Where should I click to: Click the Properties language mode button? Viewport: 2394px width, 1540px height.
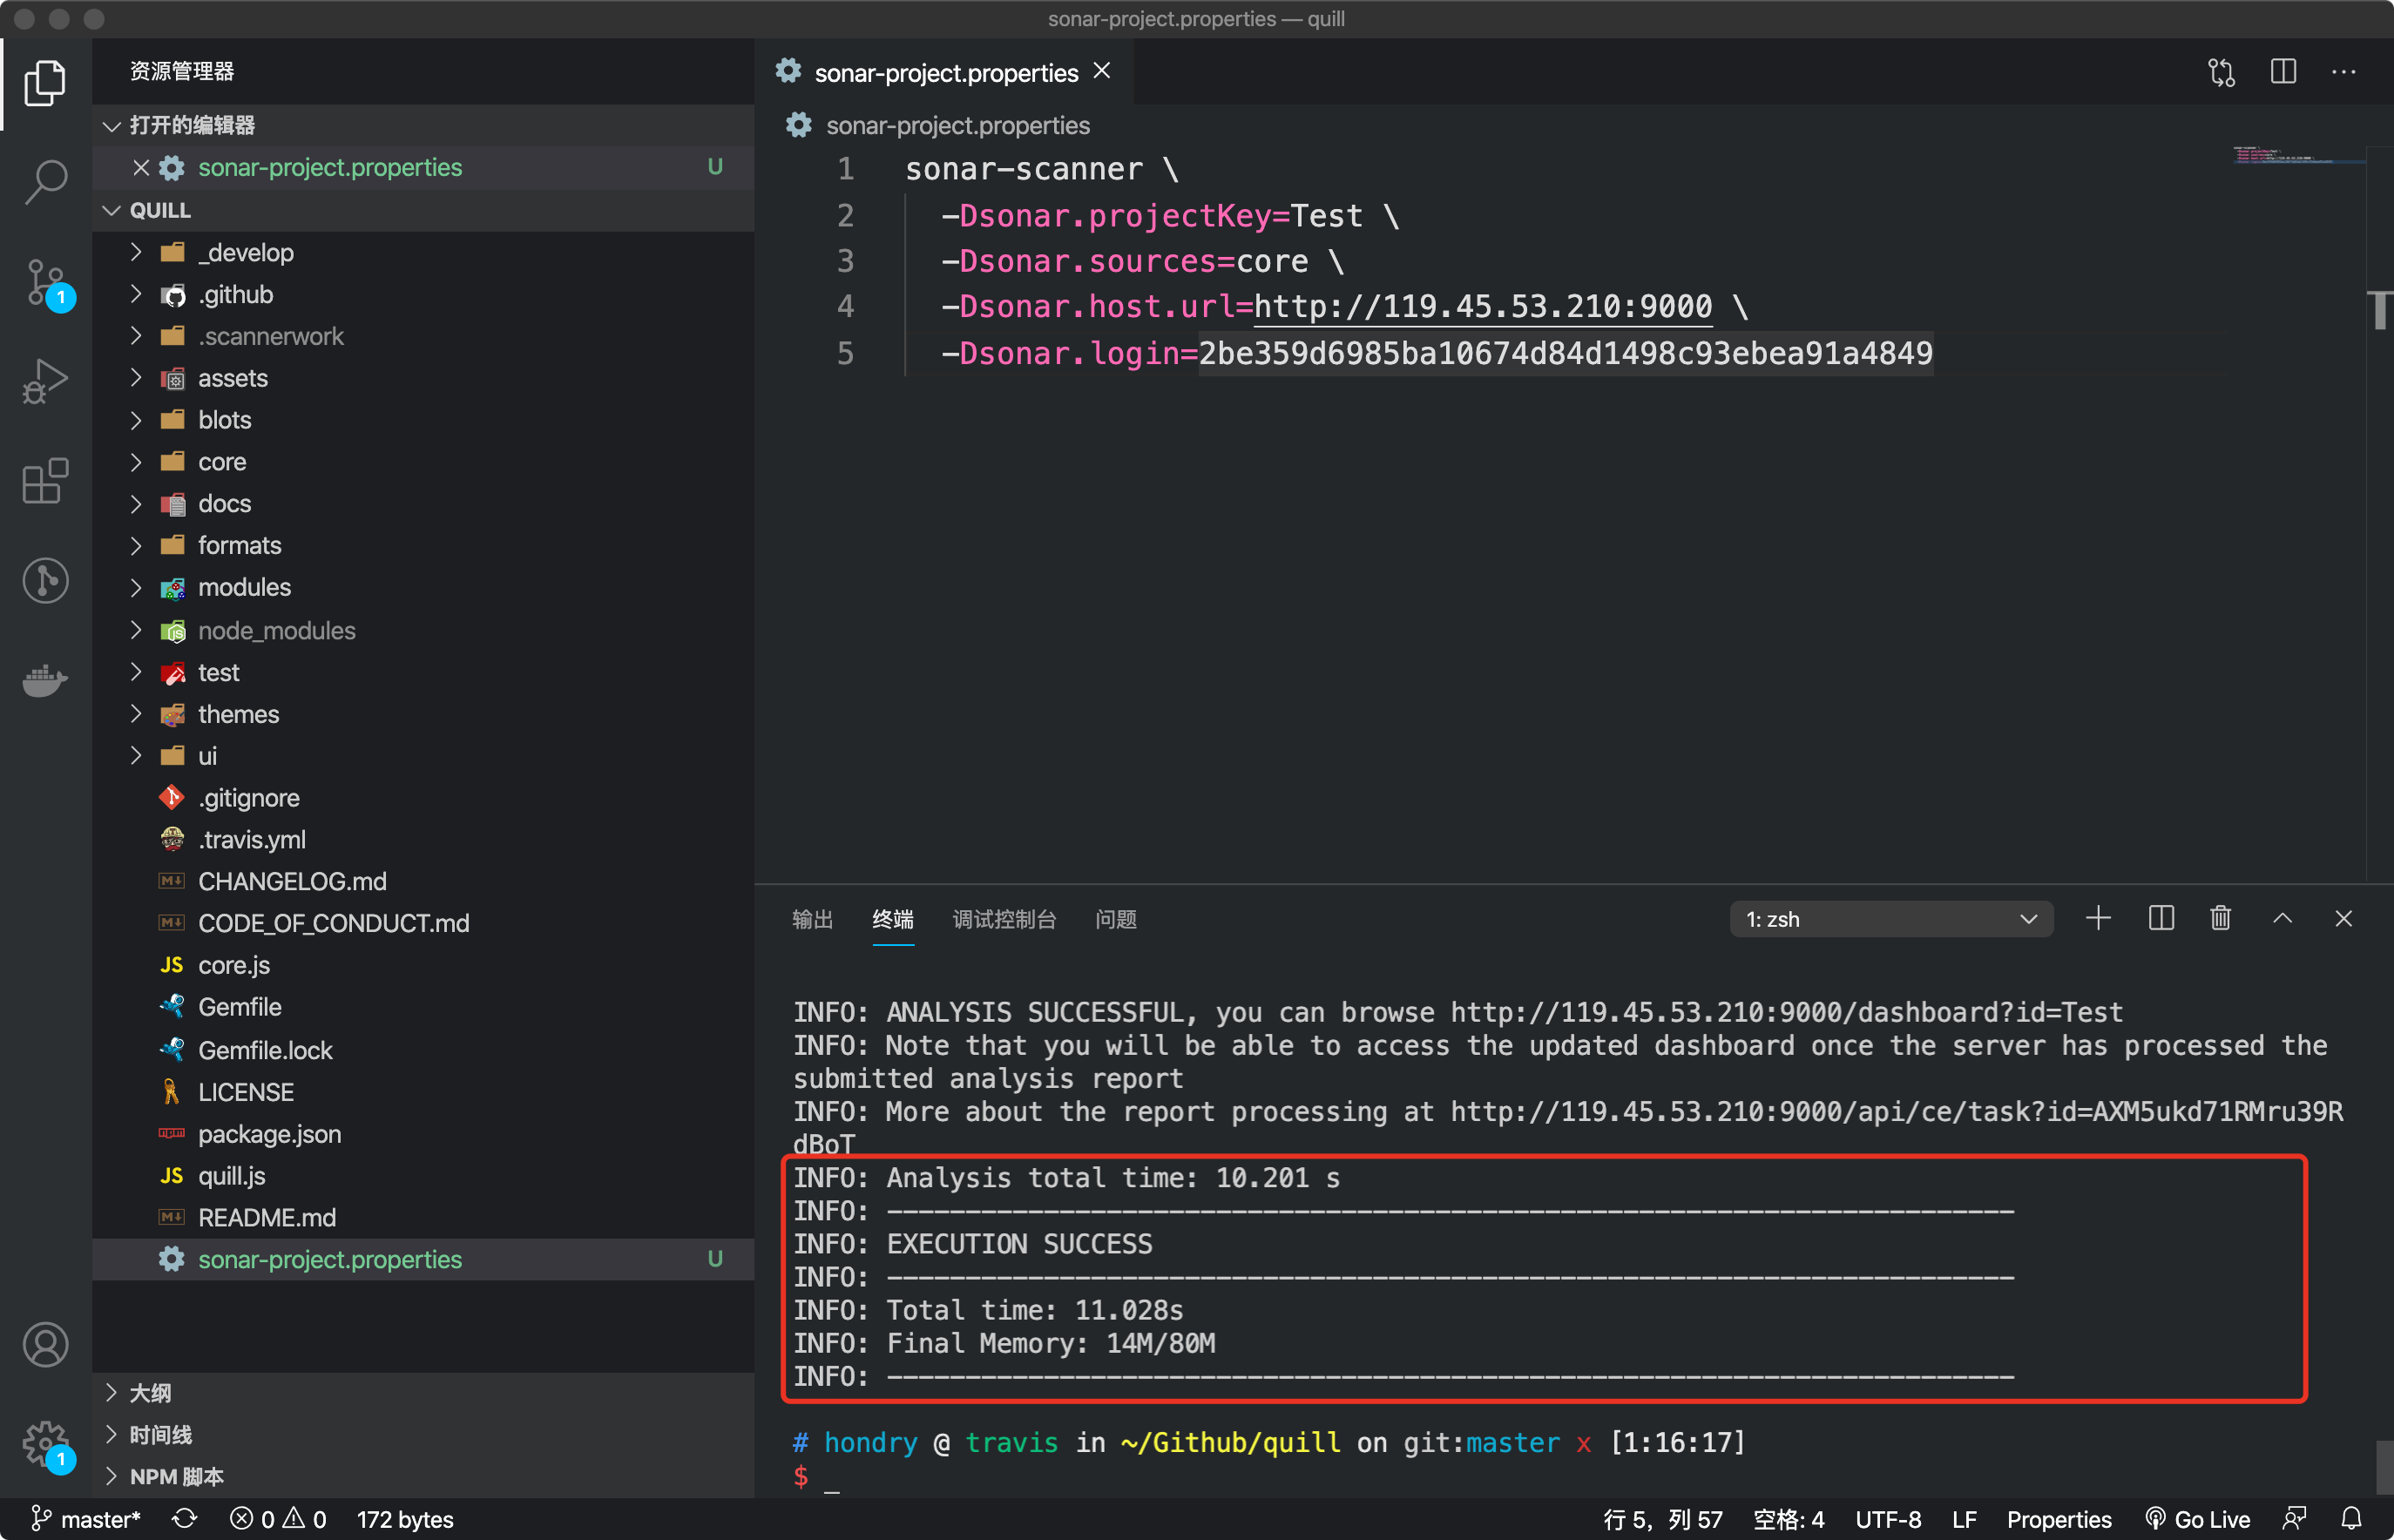[2059, 1519]
